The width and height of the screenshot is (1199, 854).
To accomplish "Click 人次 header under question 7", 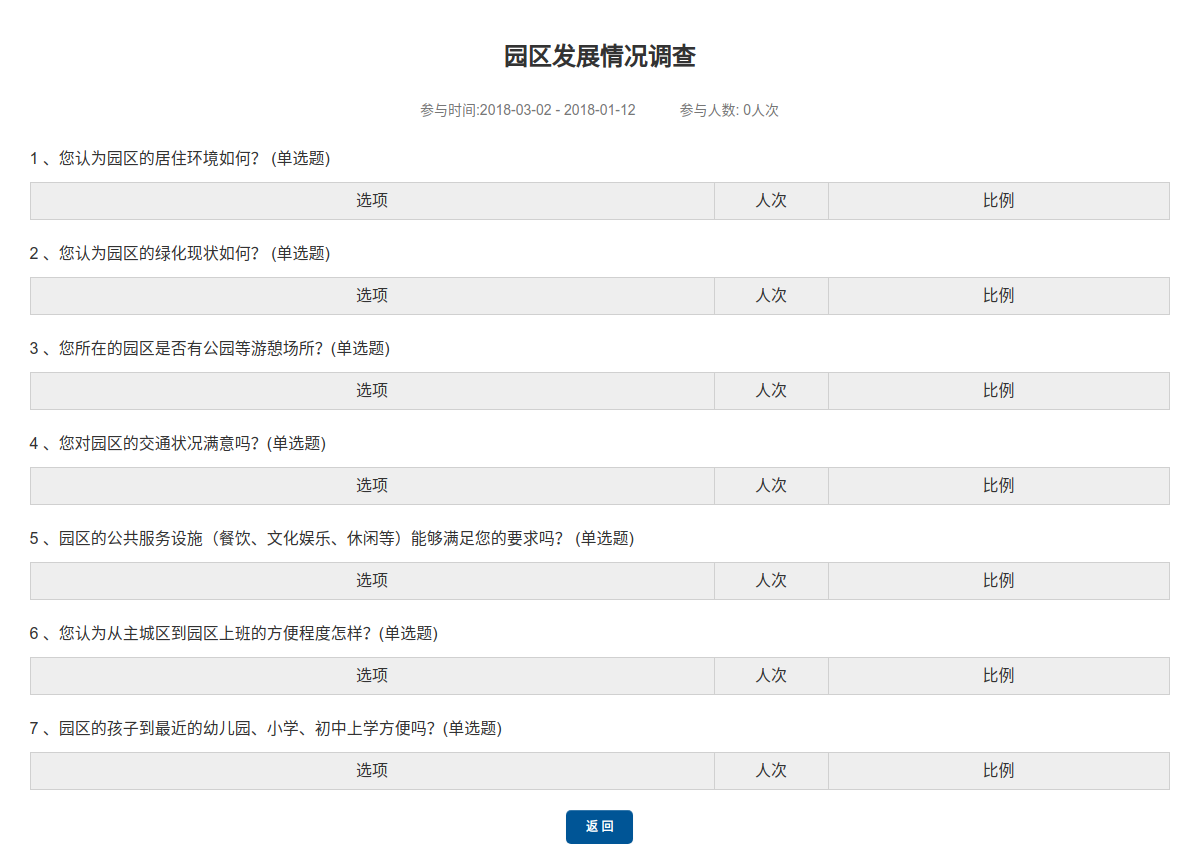I will [x=771, y=771].
